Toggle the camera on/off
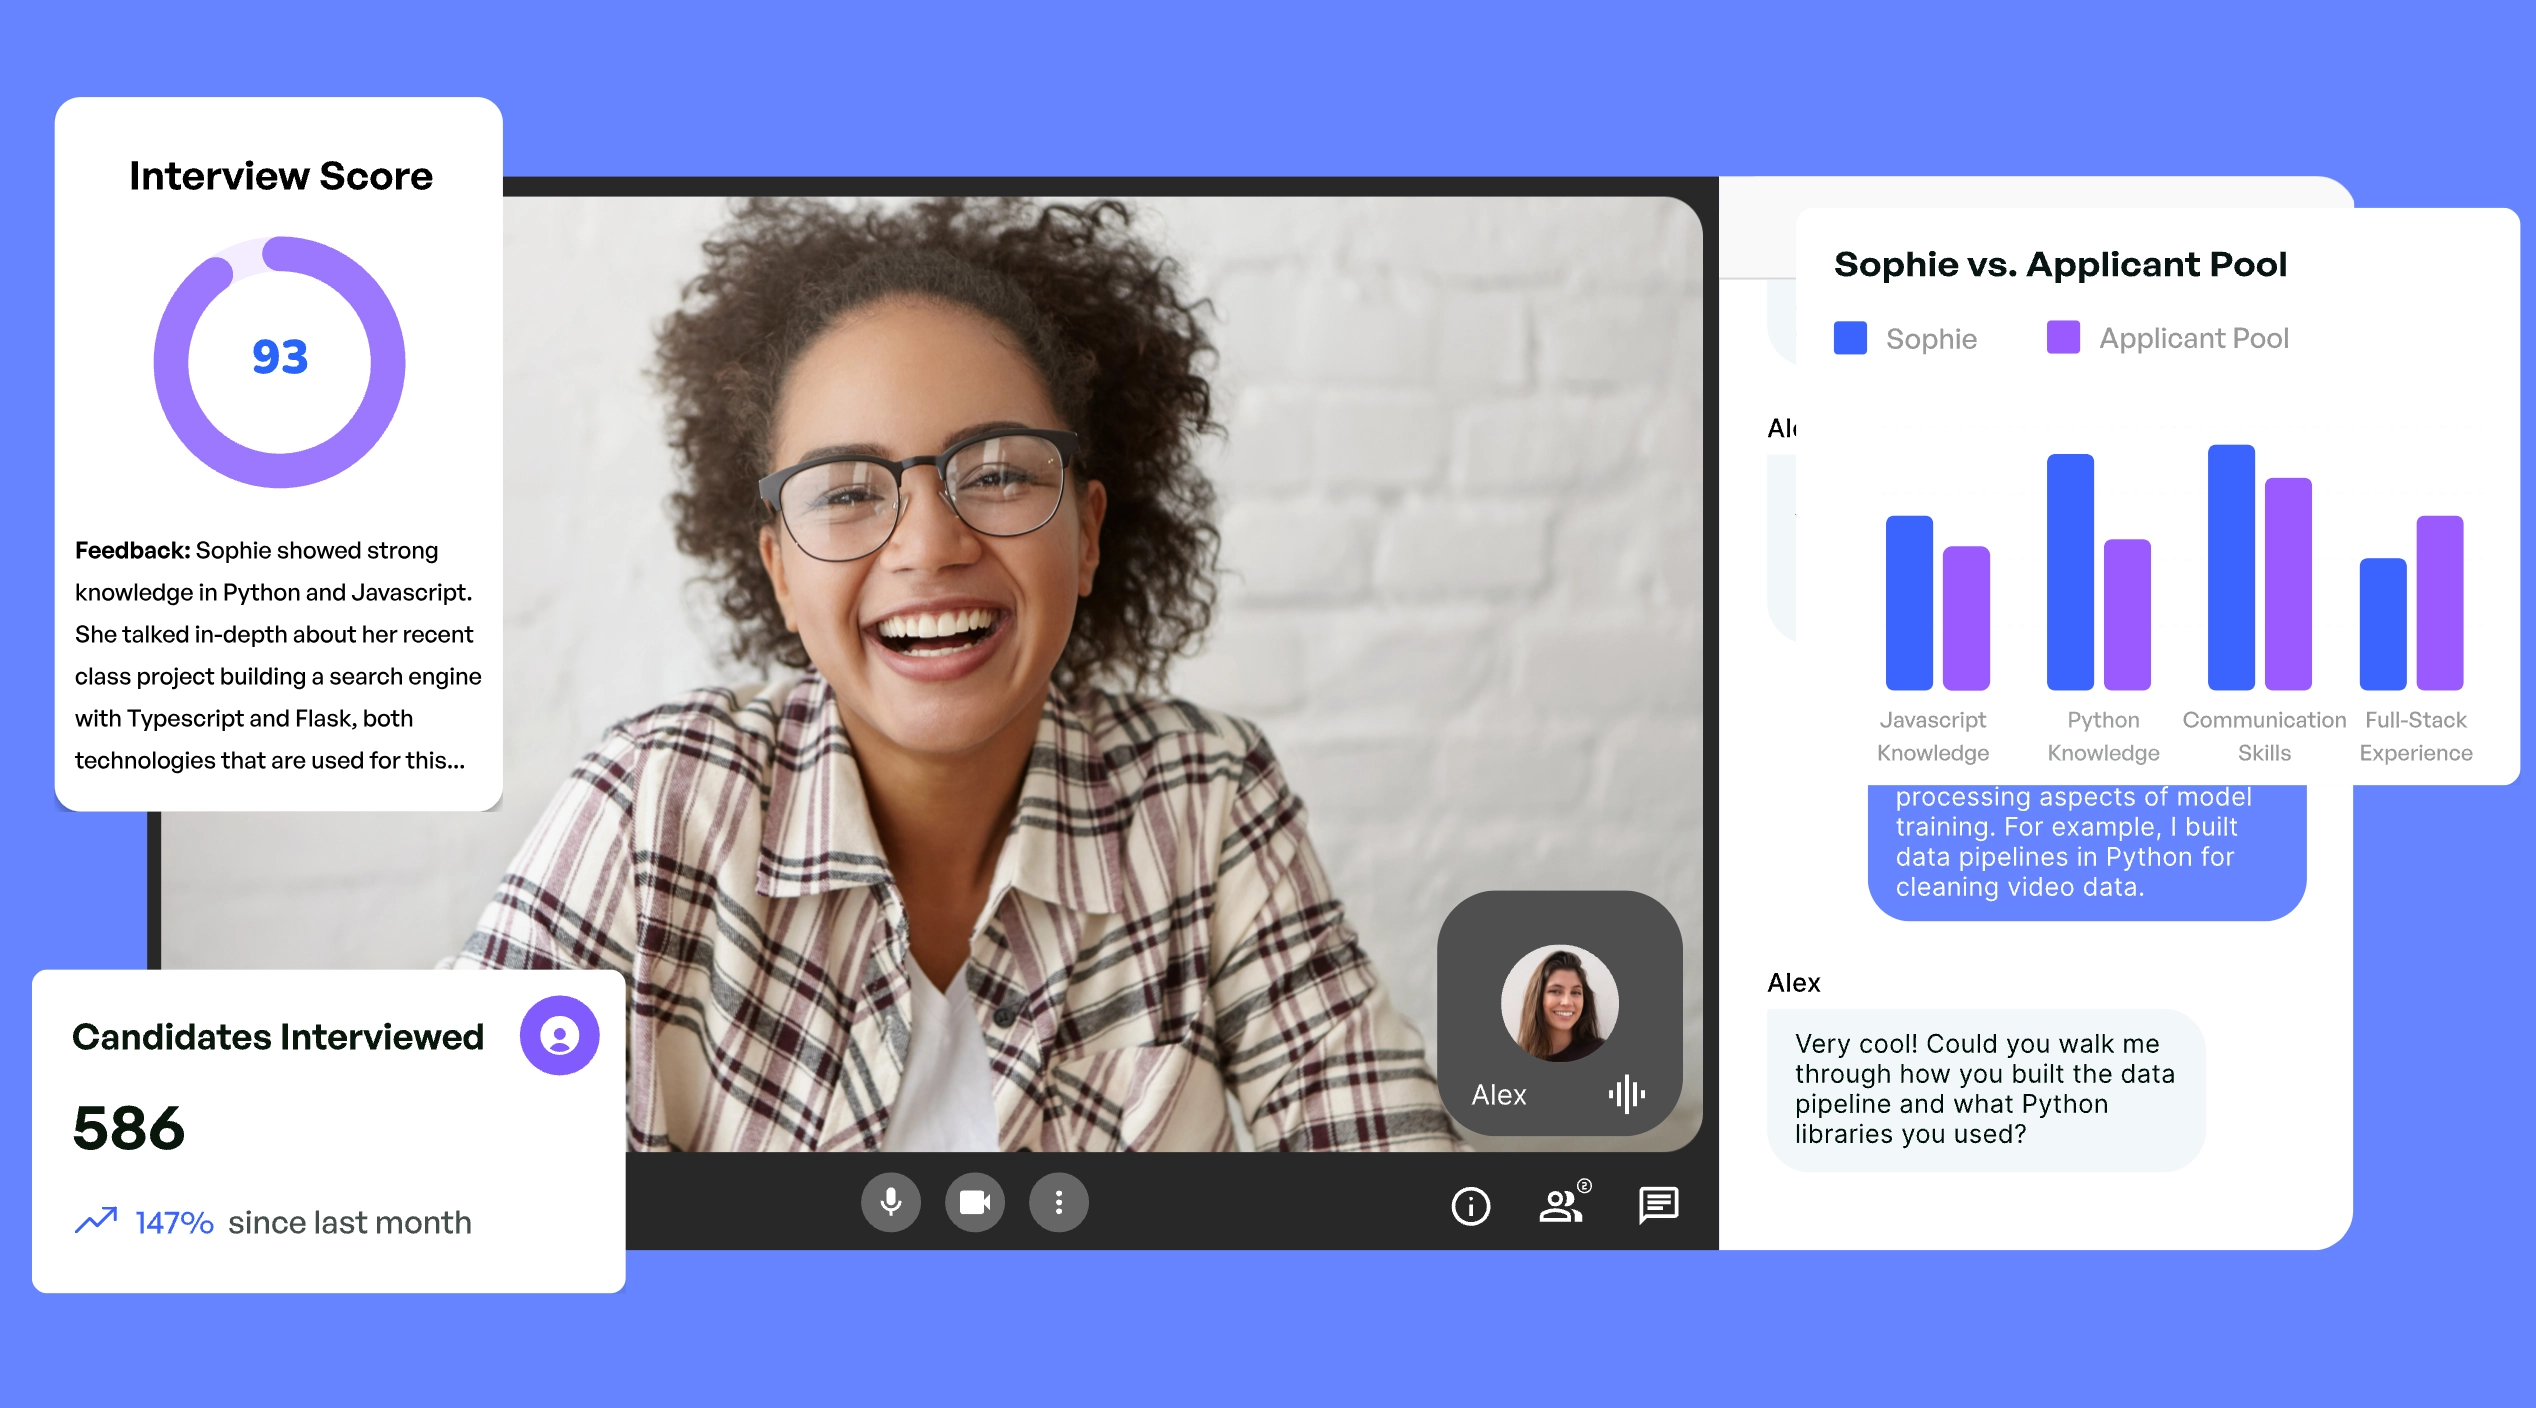 click(x=976, y=1200)
